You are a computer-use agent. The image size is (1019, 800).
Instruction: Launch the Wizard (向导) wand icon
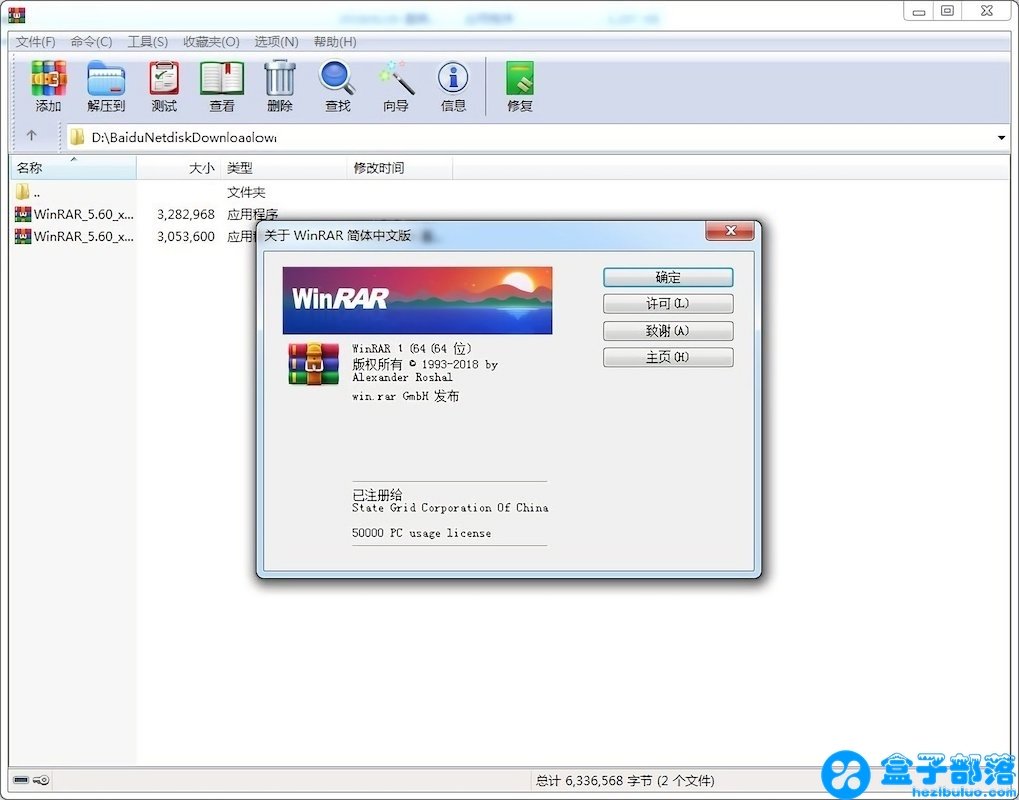coord(396,85)
